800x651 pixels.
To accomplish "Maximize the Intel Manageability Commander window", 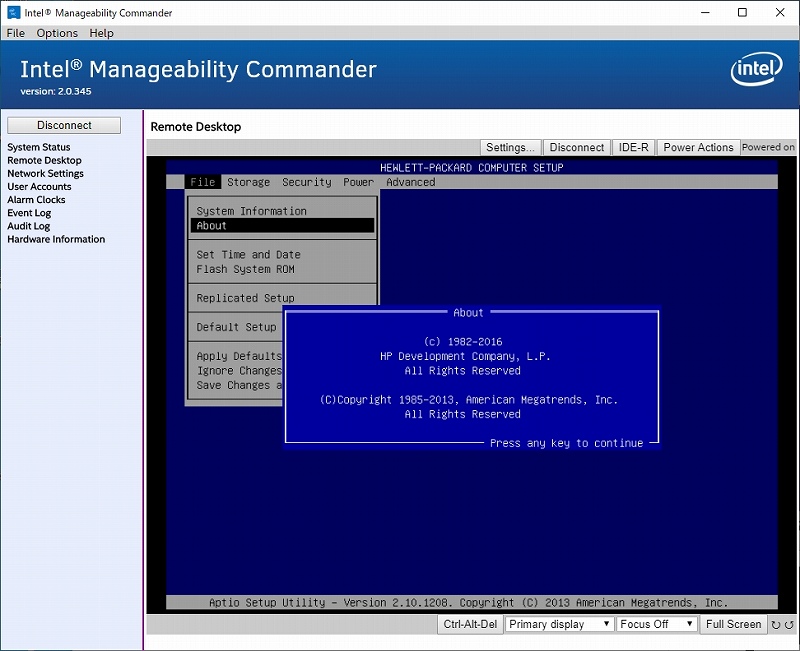I will (x=742, y=12).
